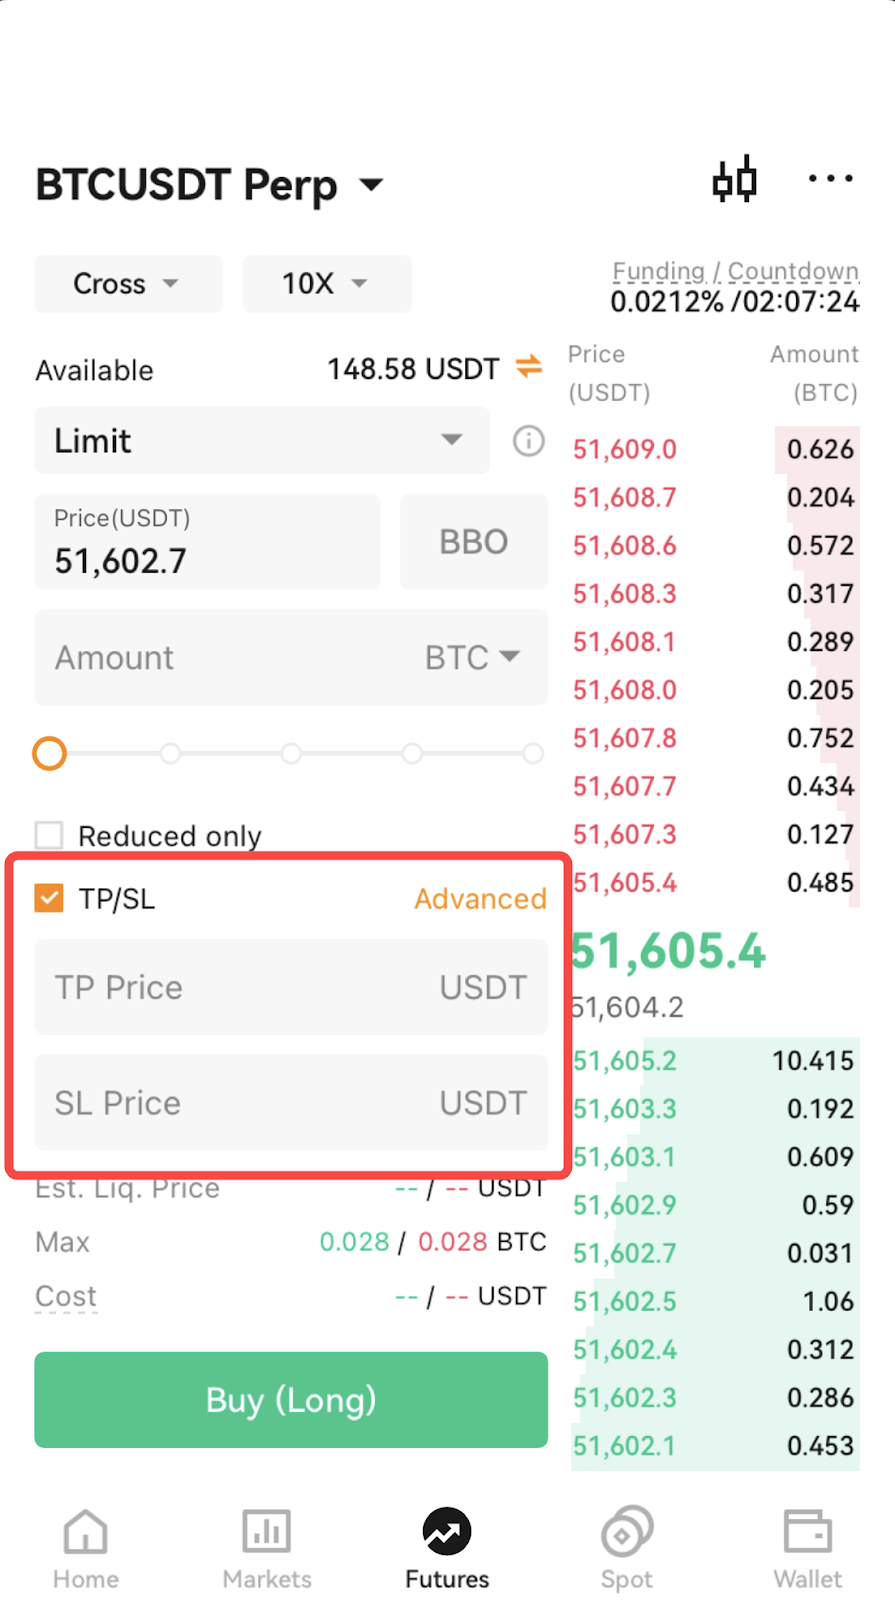Click the order type info icon
895x1600 pixels.
(x=529, y=441)
